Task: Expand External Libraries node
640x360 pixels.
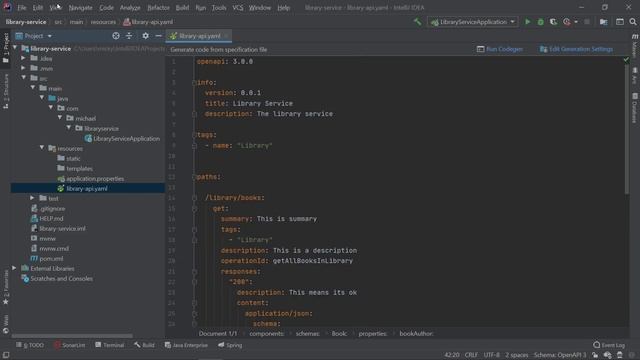Action: [x=15, y=268]
